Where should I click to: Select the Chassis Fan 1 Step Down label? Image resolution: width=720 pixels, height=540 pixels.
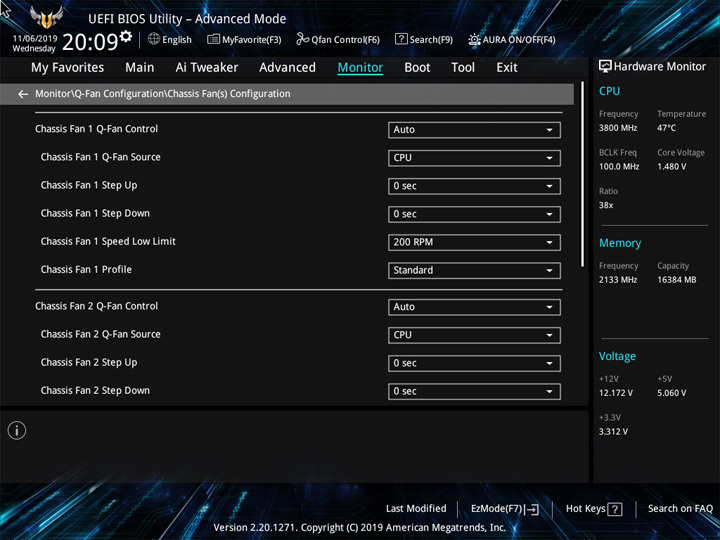click(x=95, y=214)
